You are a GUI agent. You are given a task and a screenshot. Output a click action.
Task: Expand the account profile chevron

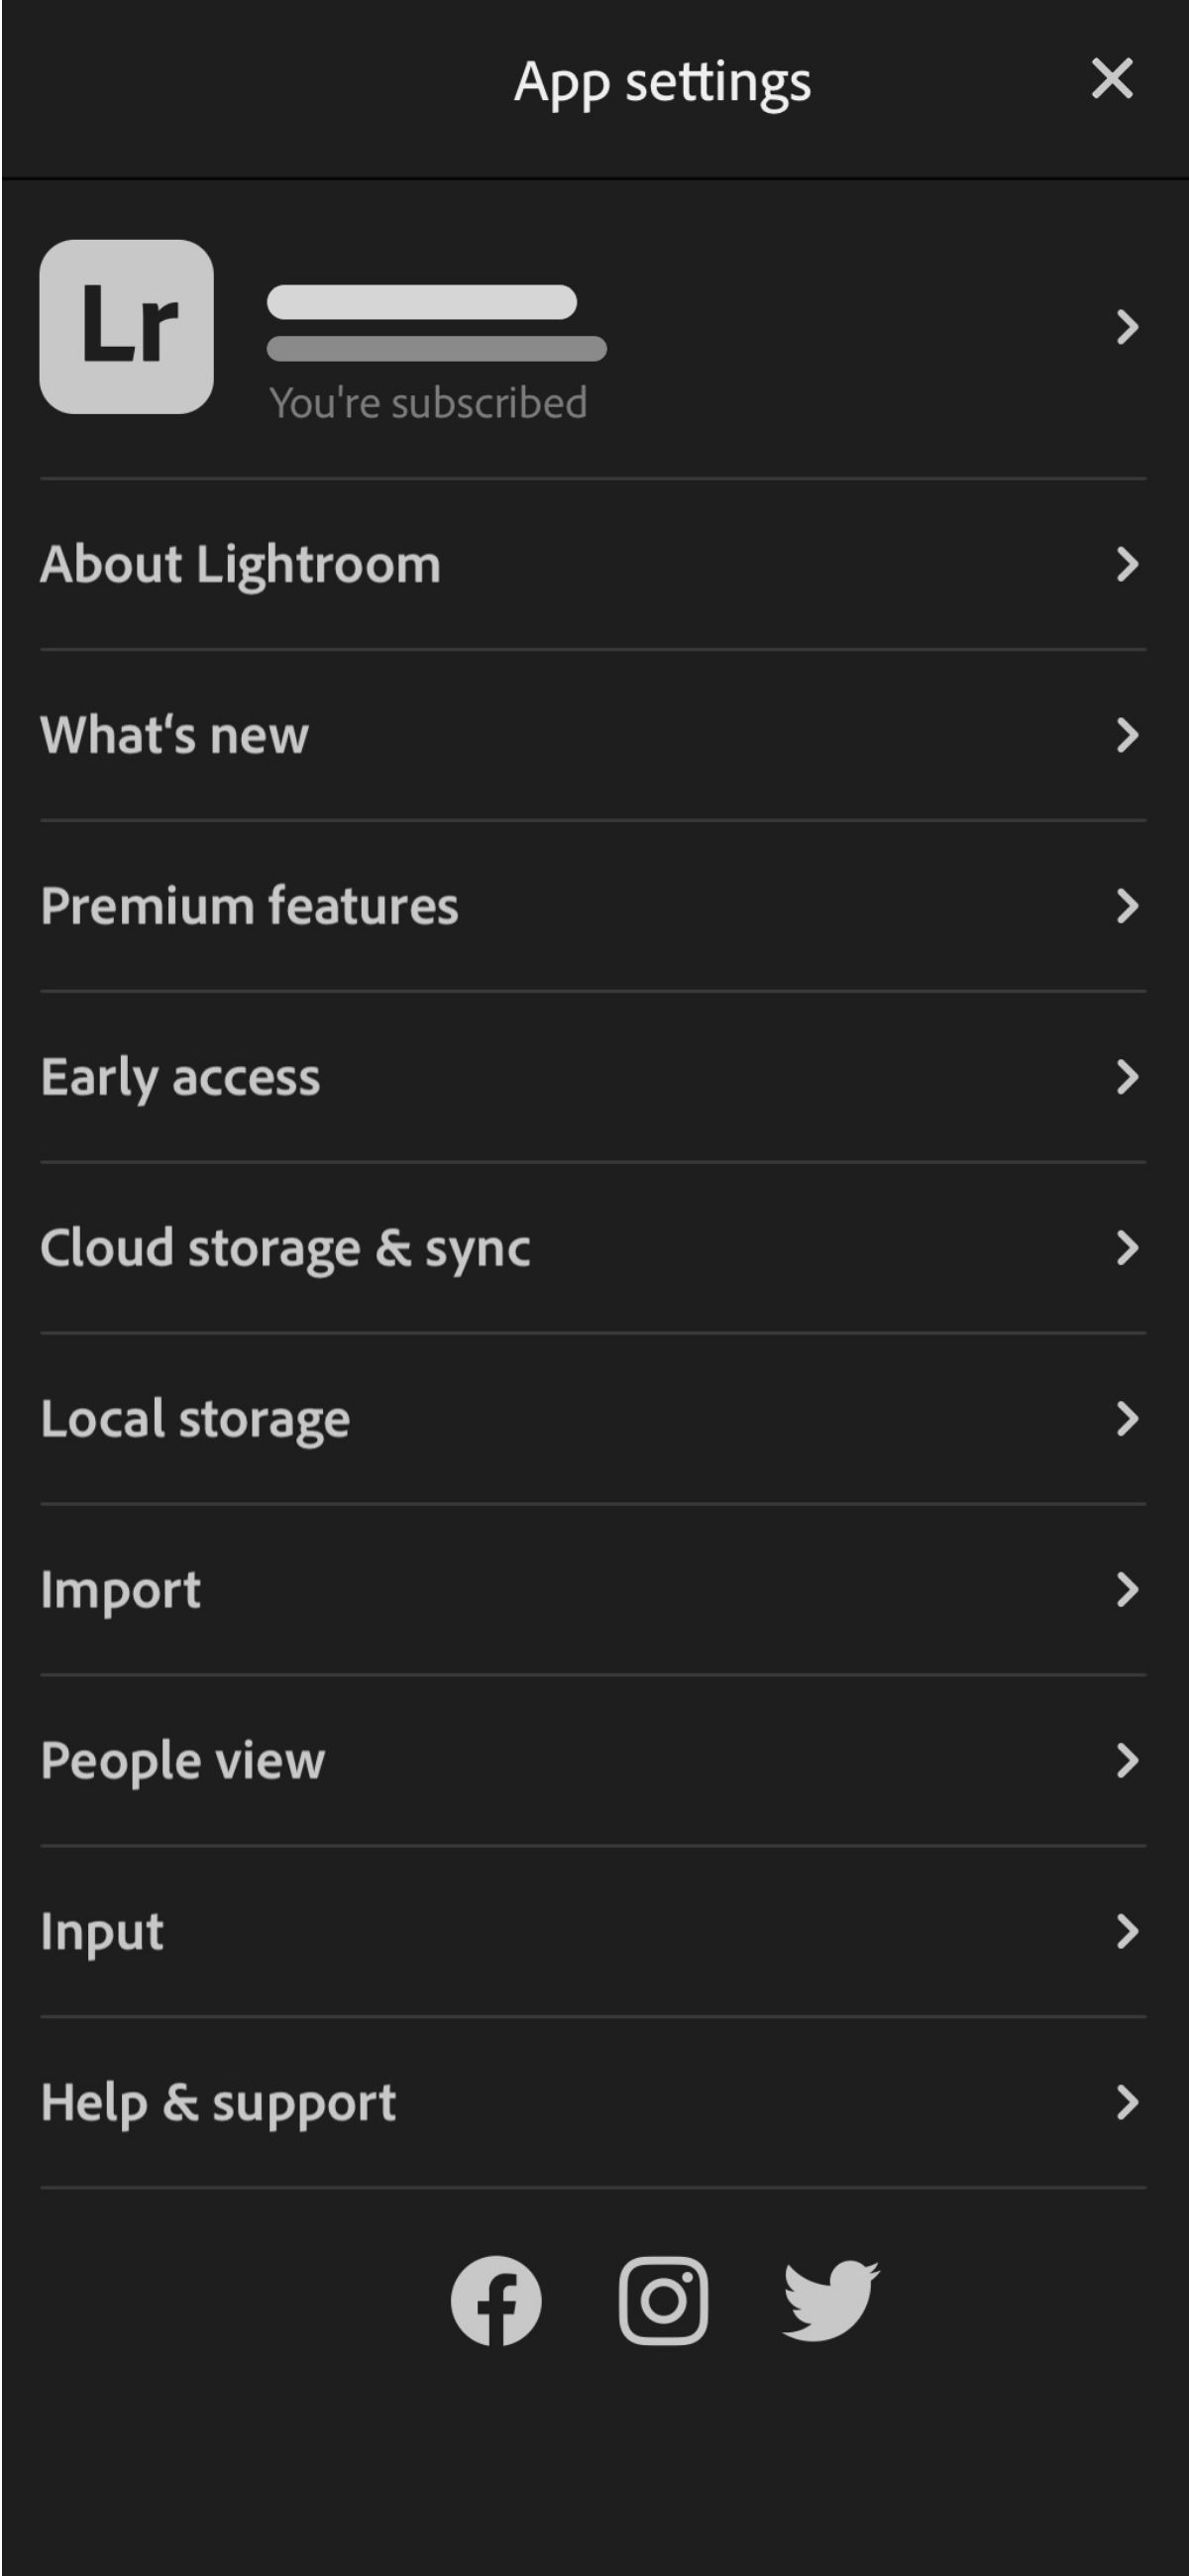point(1127,327)
